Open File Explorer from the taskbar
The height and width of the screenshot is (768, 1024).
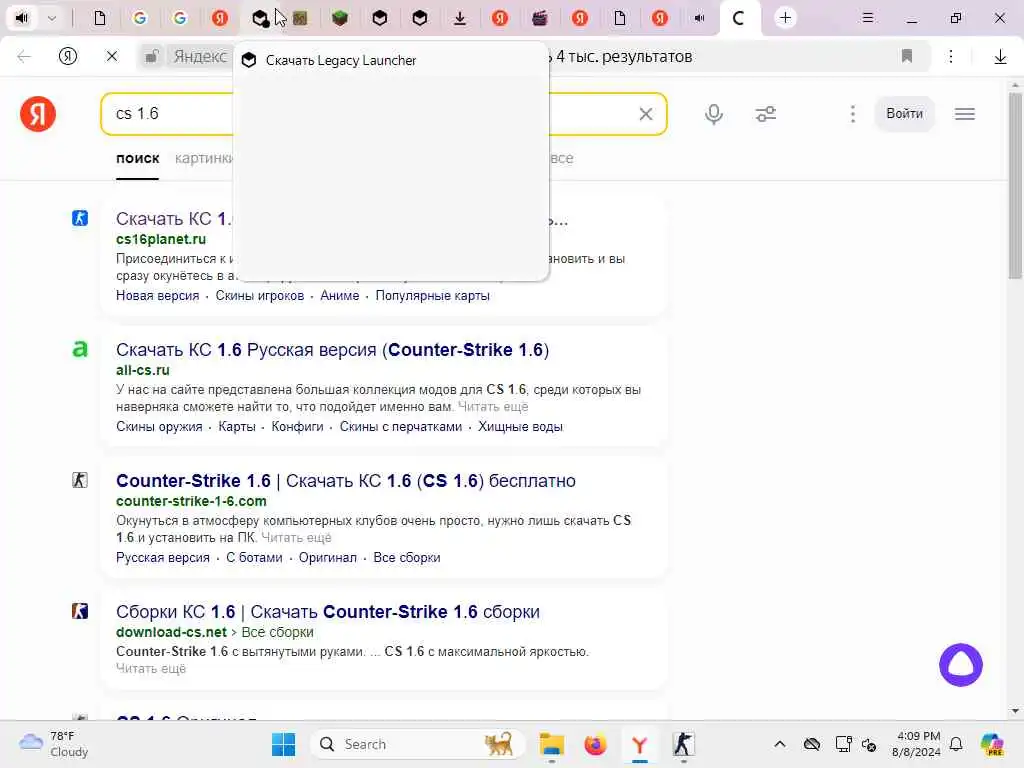click(x=552, y=744)
